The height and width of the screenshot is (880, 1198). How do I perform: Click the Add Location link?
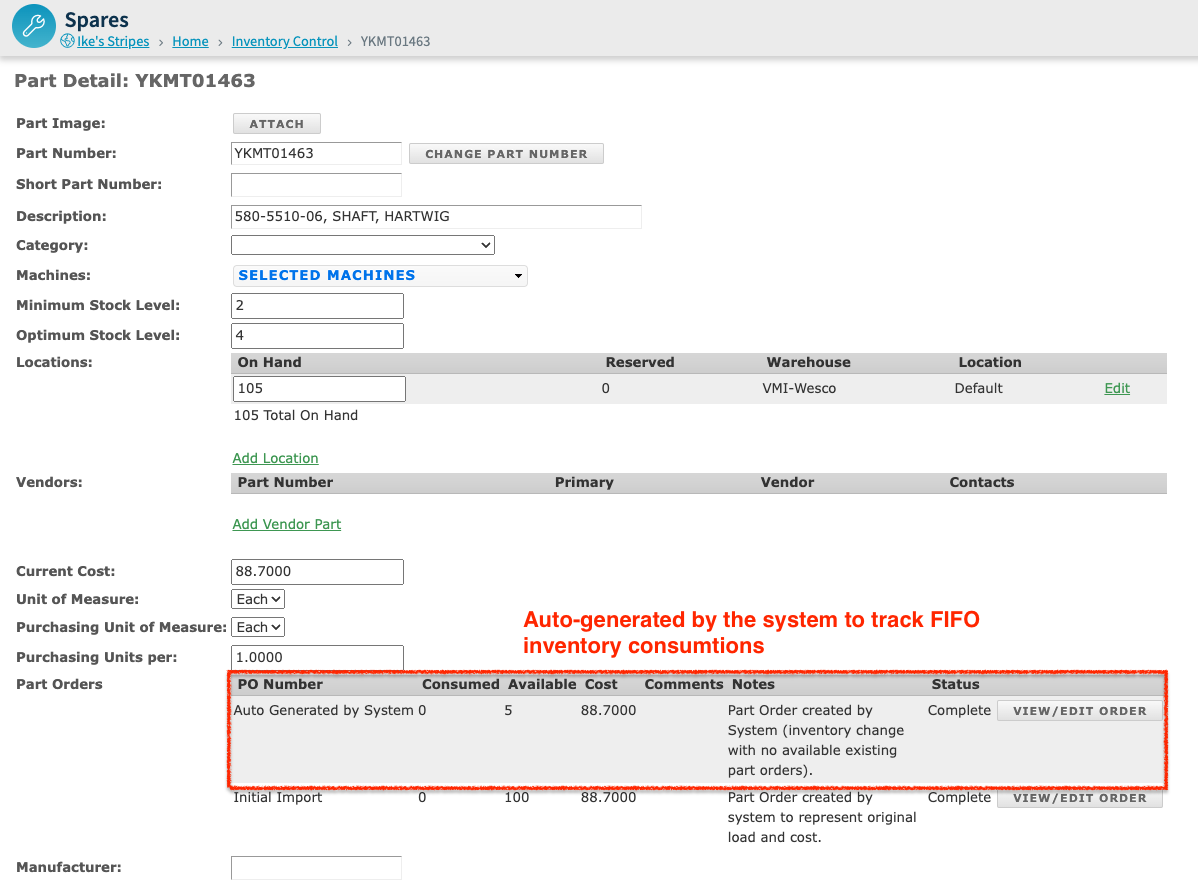[x=275, y=458]
